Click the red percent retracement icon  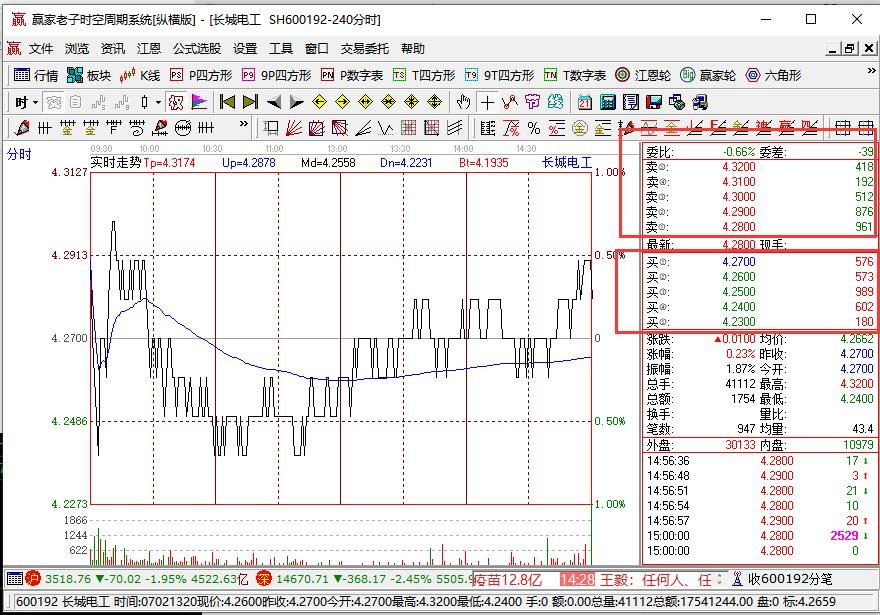[x=511, y=128]
